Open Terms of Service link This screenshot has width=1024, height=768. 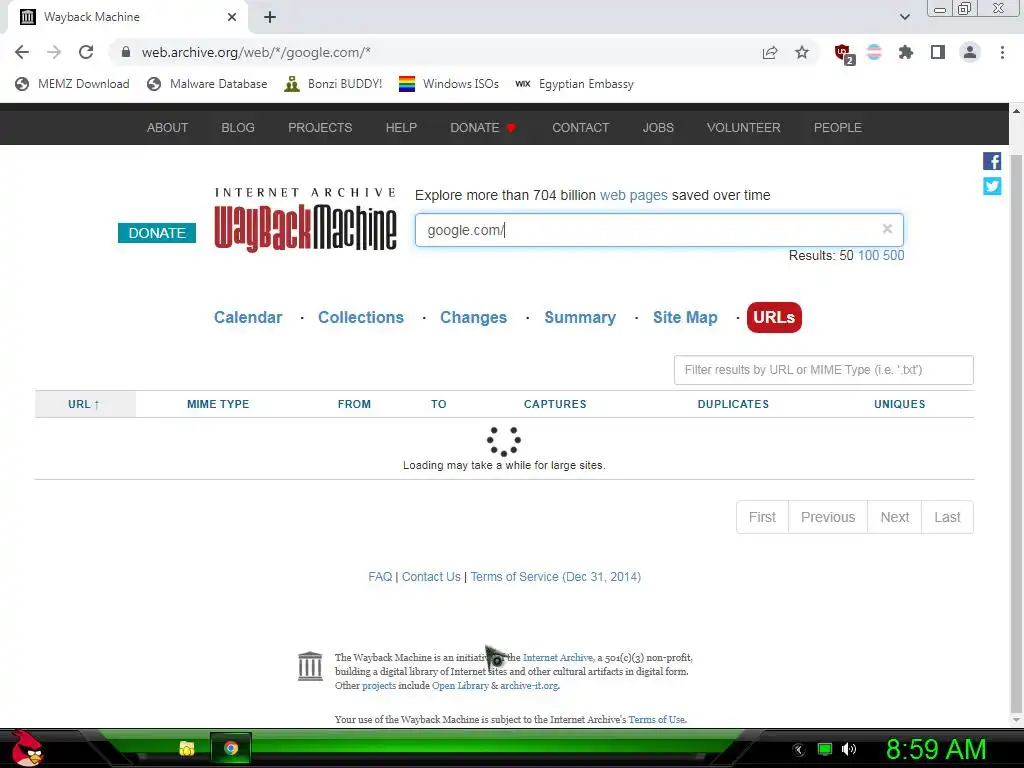tap(555, 577)
